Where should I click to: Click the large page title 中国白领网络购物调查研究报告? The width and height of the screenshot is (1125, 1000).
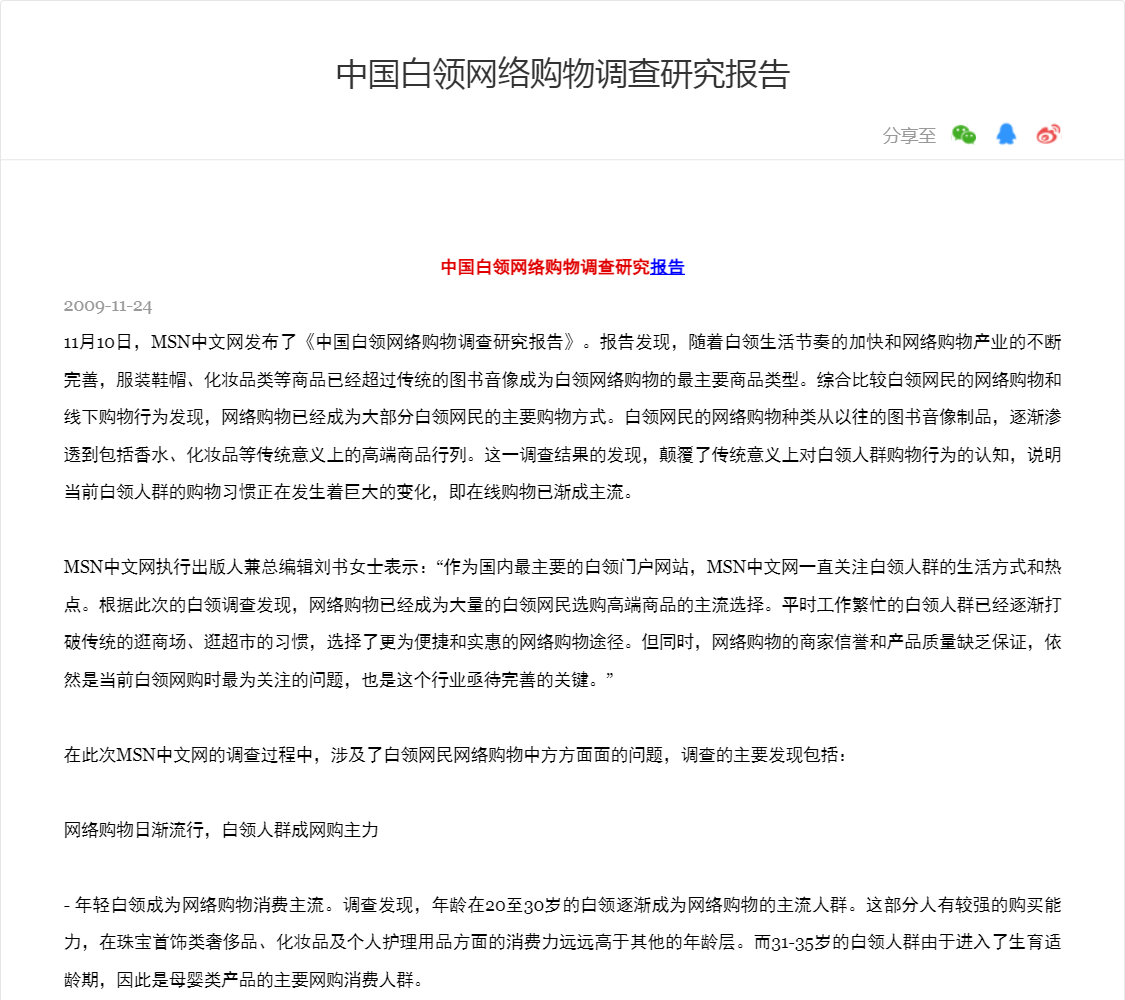pos(563,75)
